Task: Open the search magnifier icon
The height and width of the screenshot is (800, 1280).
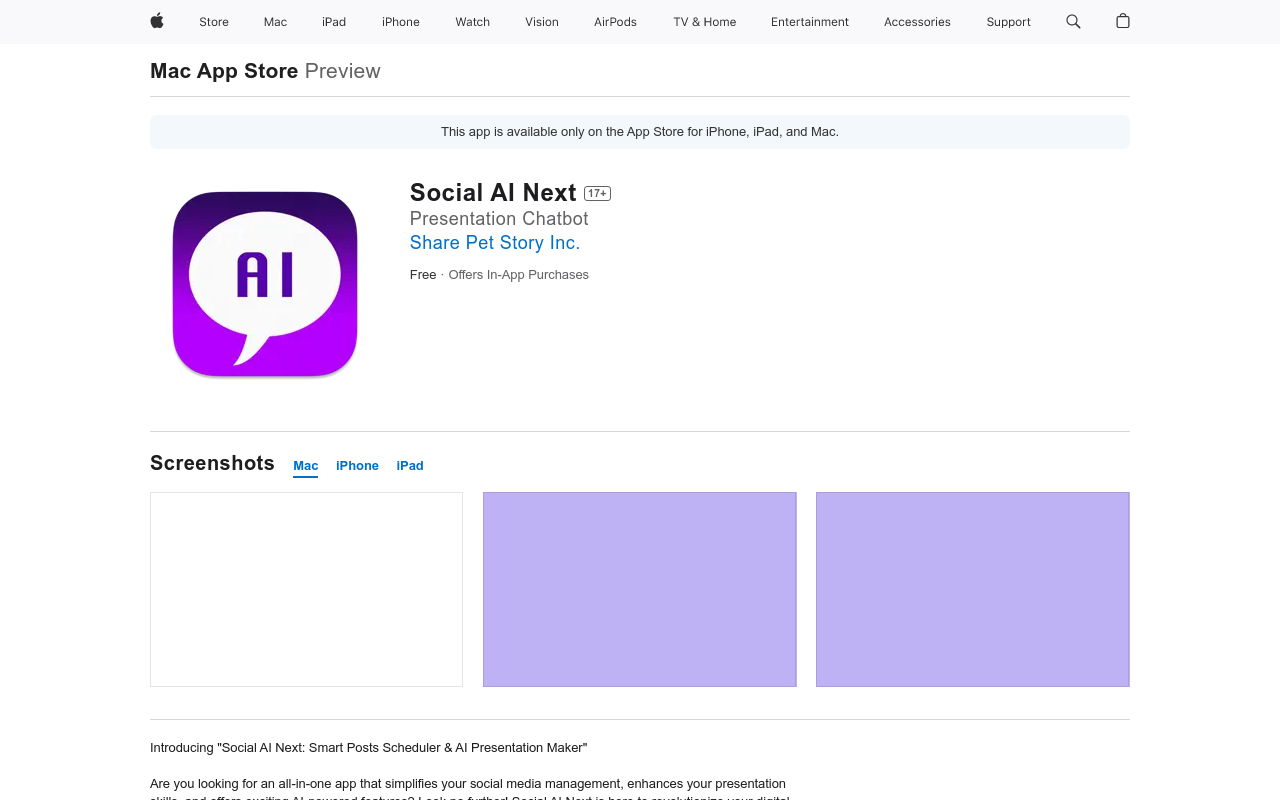Action: point(1073,21)
